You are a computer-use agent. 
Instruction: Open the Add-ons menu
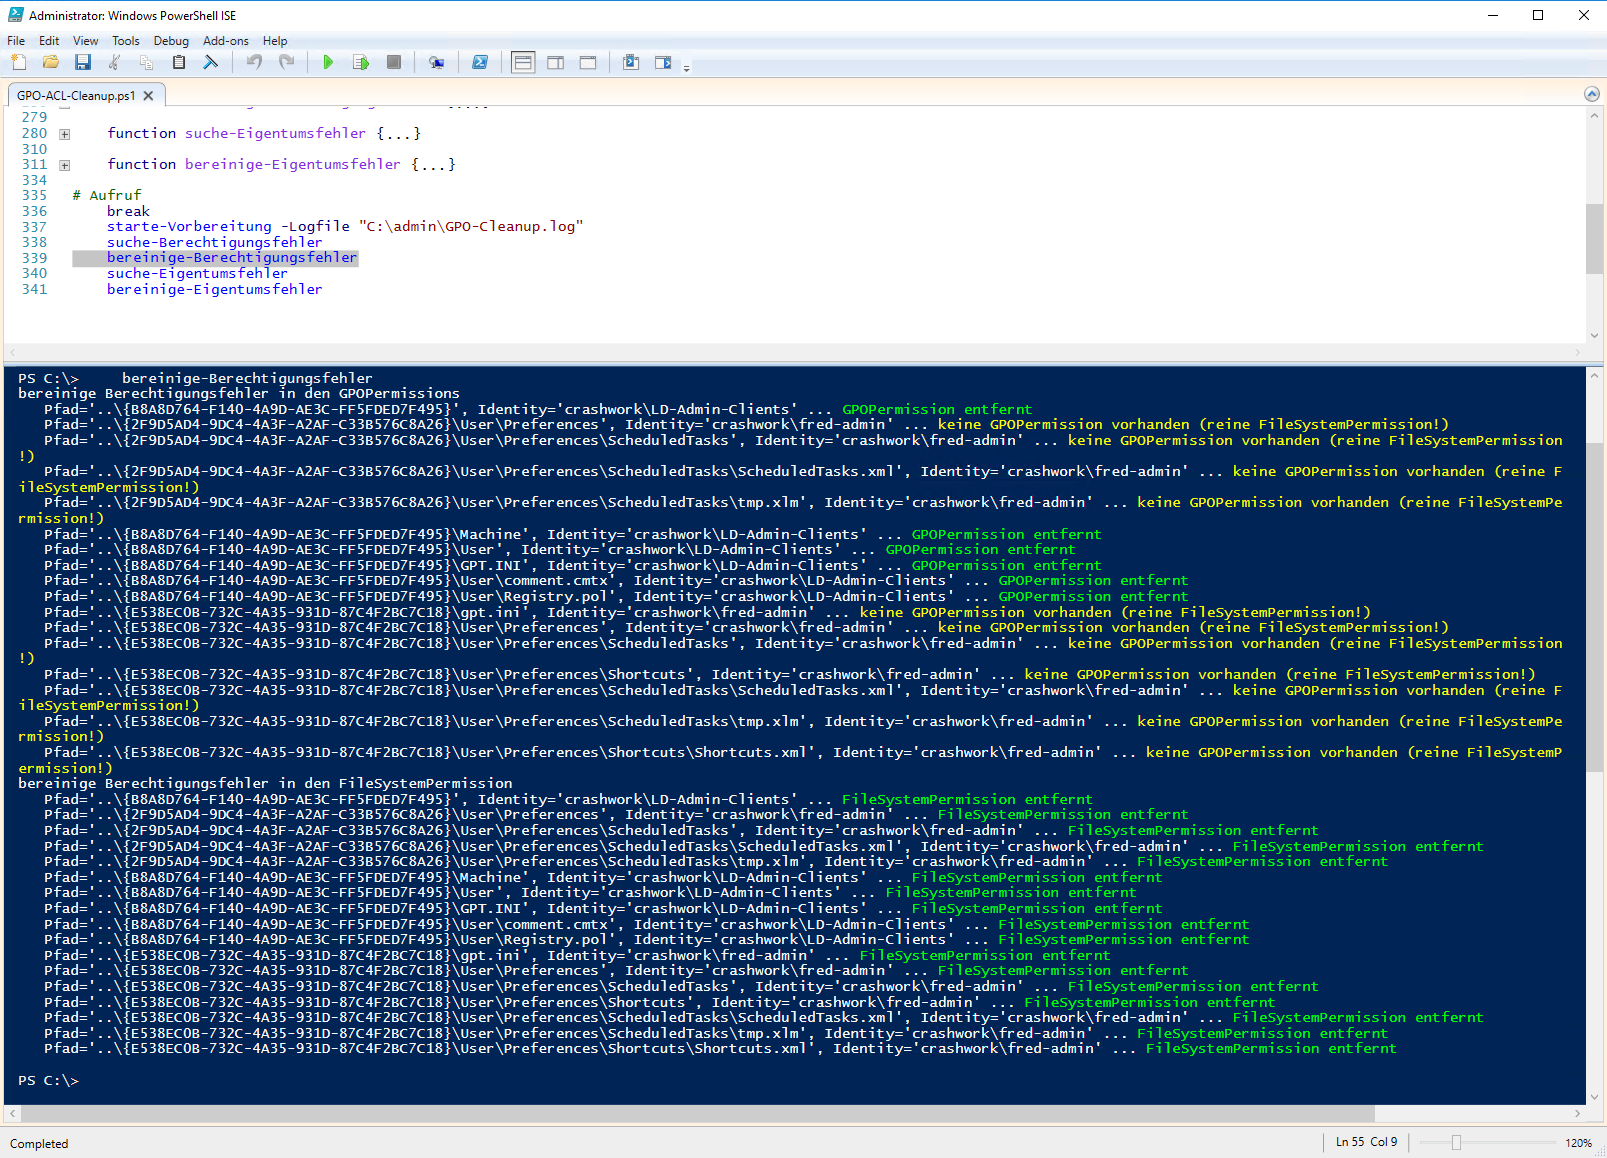point(226,41)
